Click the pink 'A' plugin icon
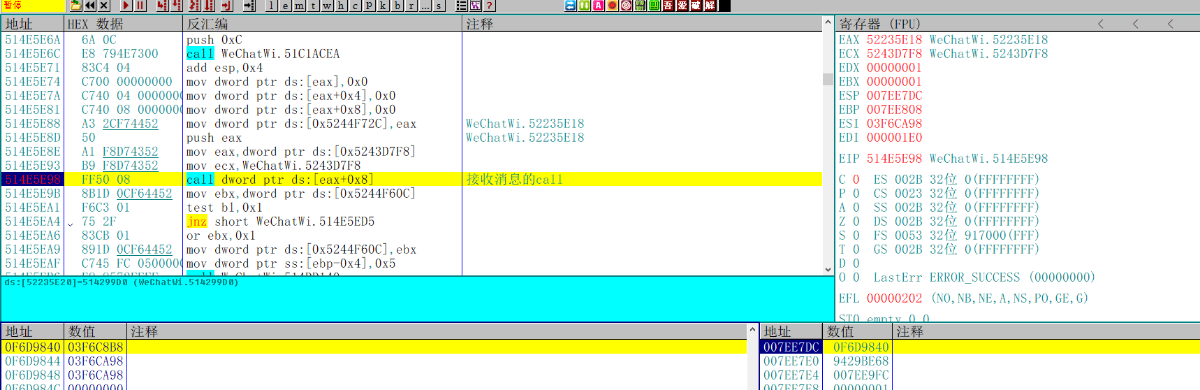The width and height of the screenshot is (1200, 390). [x=598, y=5]
